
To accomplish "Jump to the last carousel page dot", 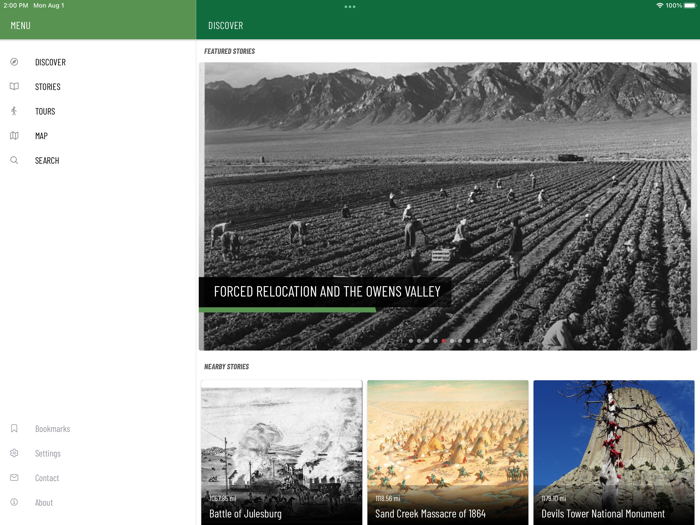I will (484, 341).
